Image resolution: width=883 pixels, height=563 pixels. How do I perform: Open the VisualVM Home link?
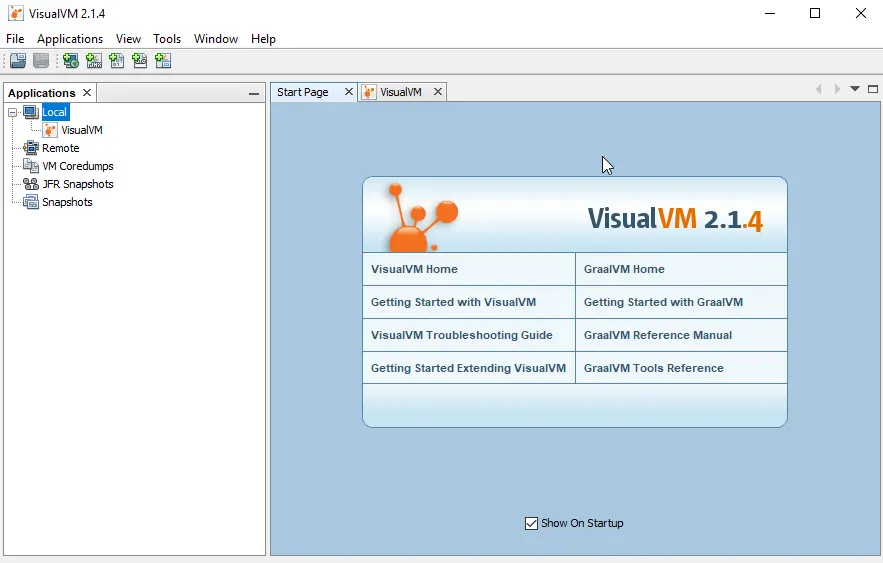point(414,269)
